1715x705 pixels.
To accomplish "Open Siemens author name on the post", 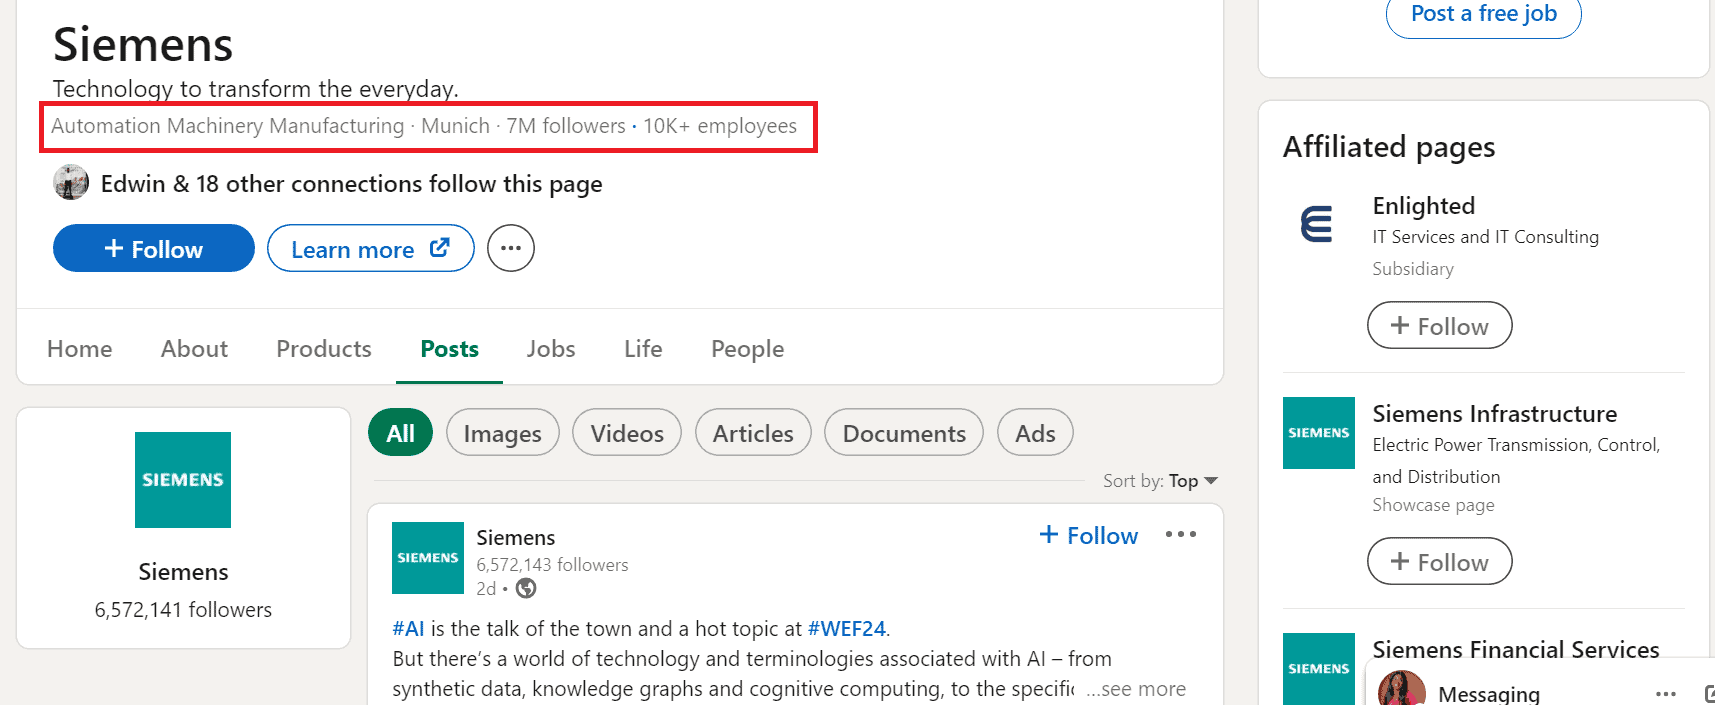I will 515,538.
